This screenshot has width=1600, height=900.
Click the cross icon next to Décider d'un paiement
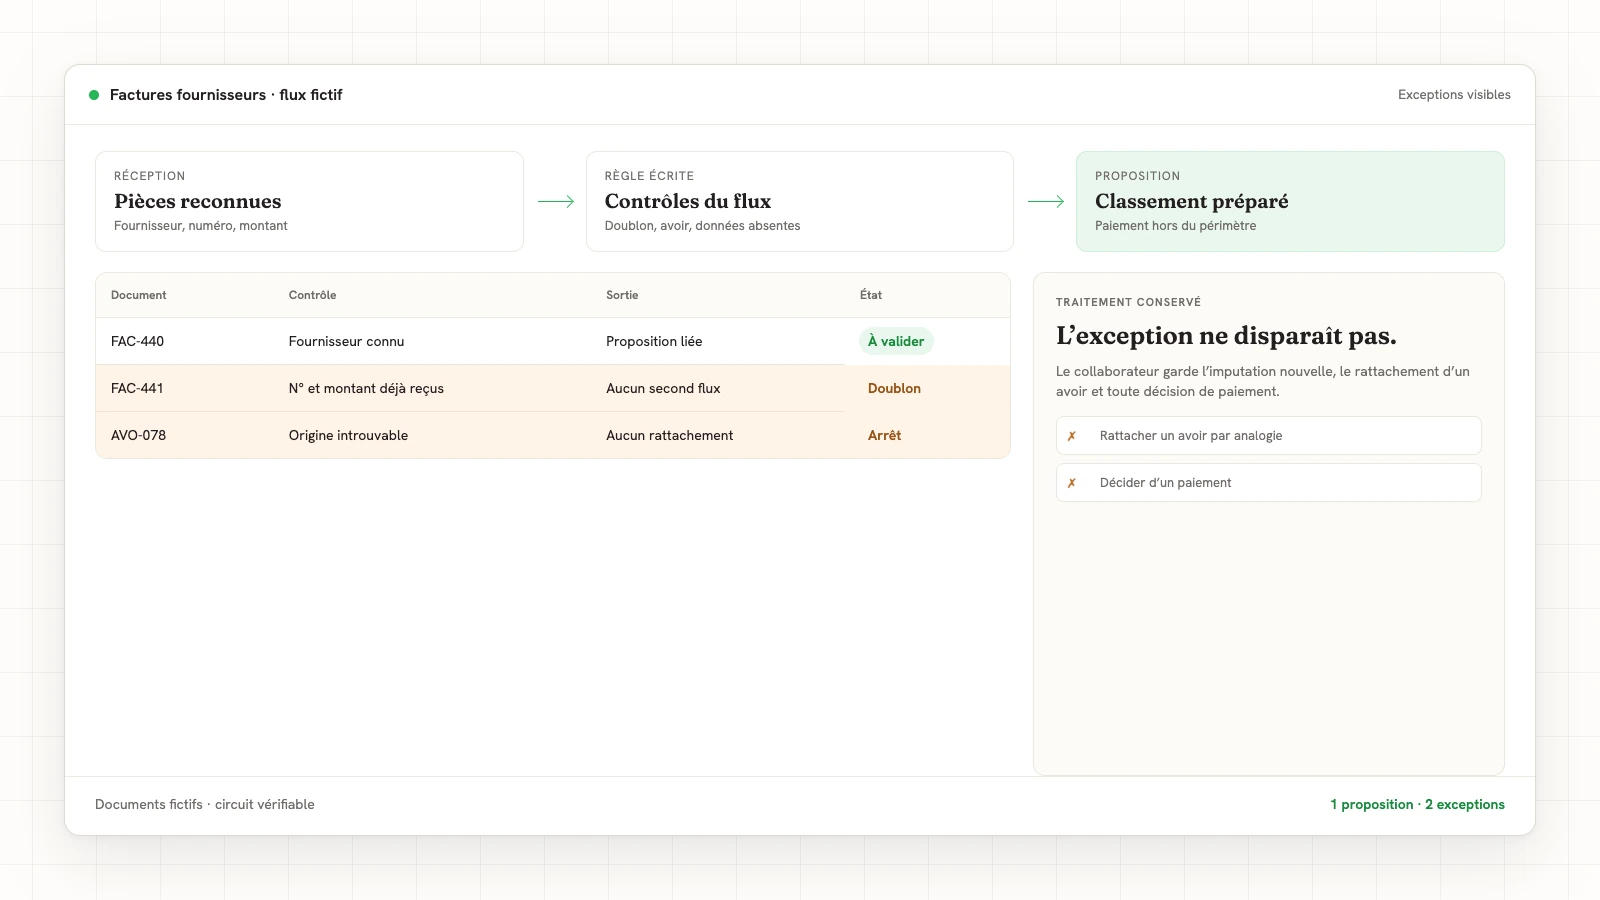(1072, 483)
